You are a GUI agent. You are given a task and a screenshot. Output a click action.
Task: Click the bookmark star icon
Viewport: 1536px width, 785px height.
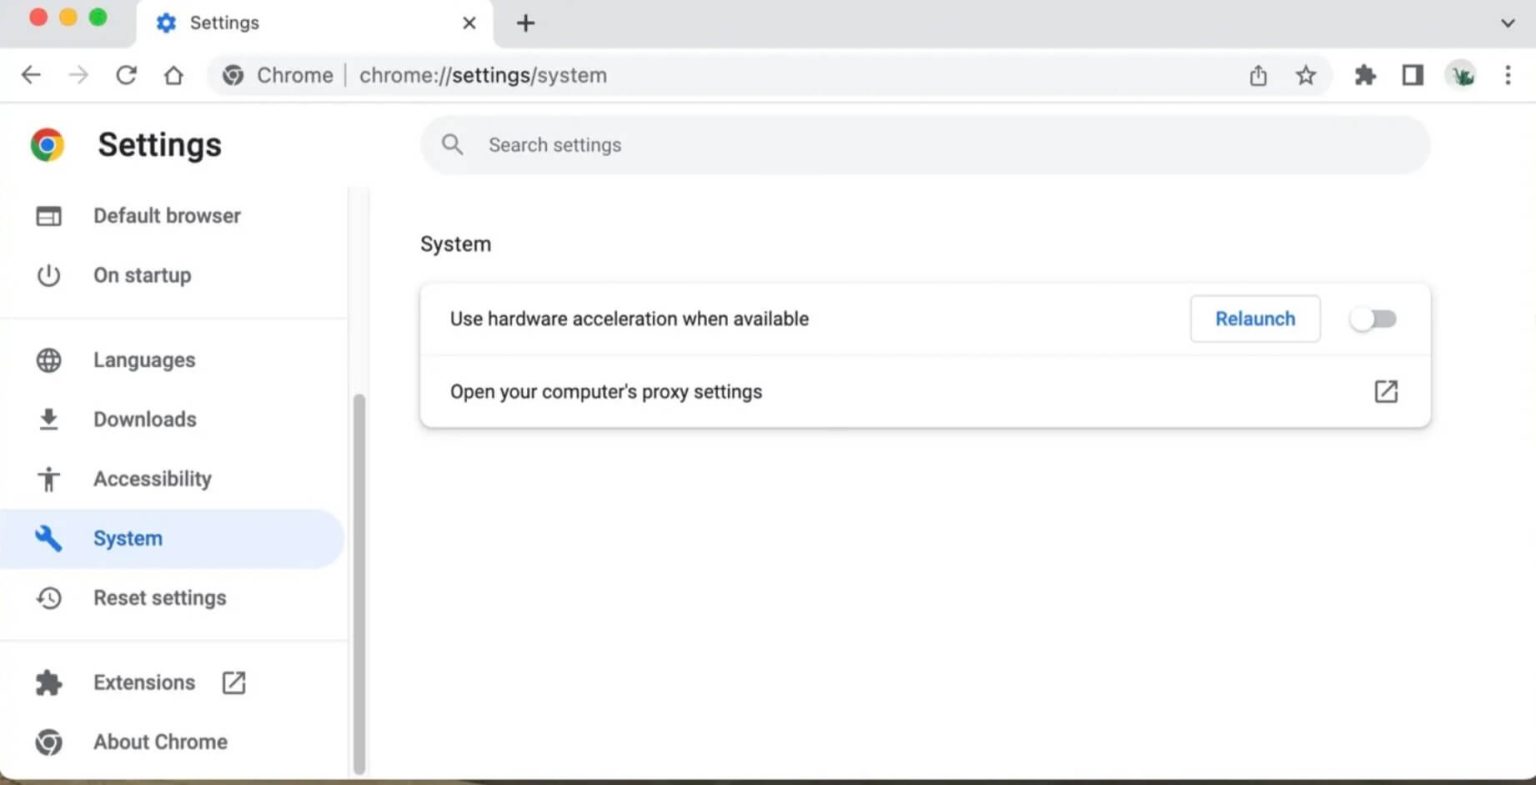point(1306,75)
